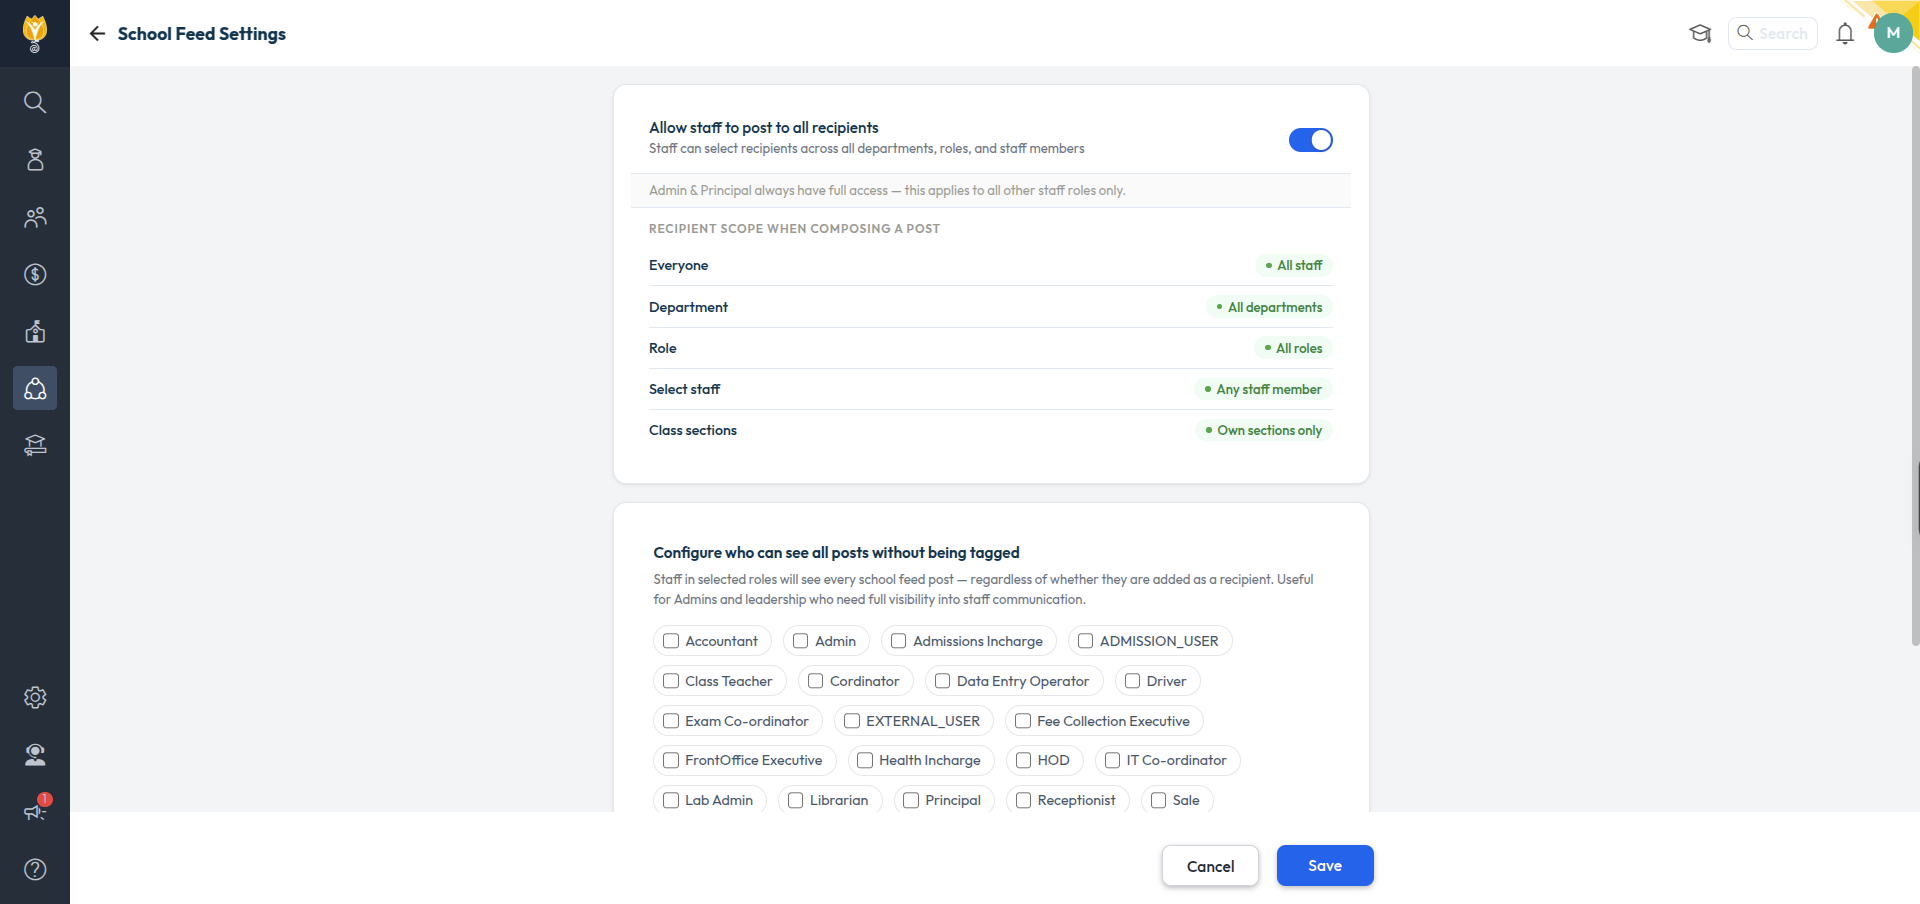Open the settings gear in sidebar

35,697
